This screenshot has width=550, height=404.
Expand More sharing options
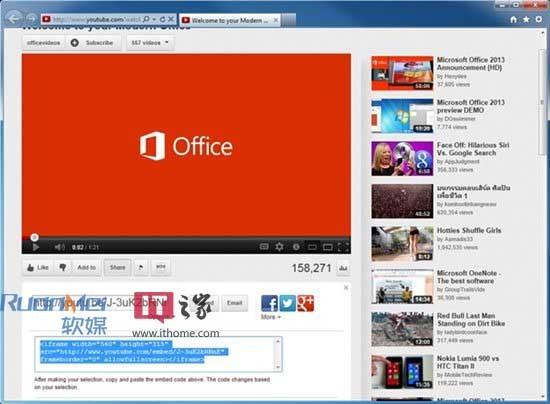pos(271,317)
